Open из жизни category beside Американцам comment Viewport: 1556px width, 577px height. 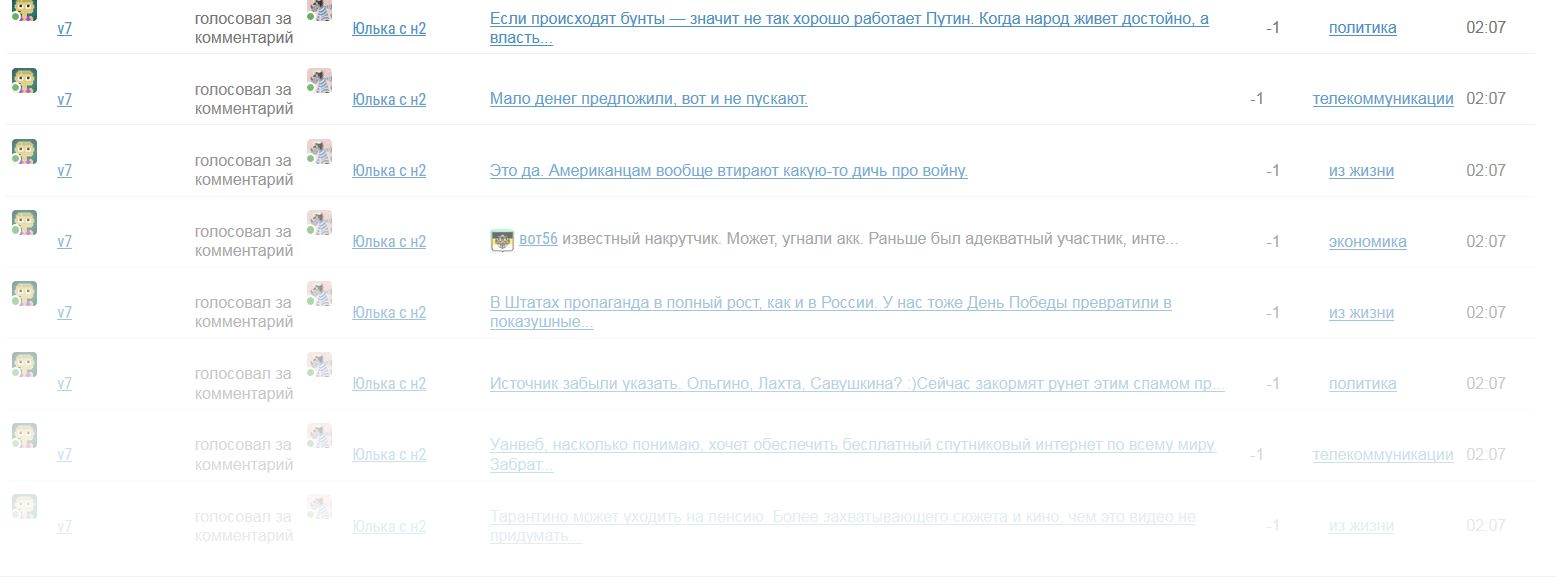point(1361,170)
